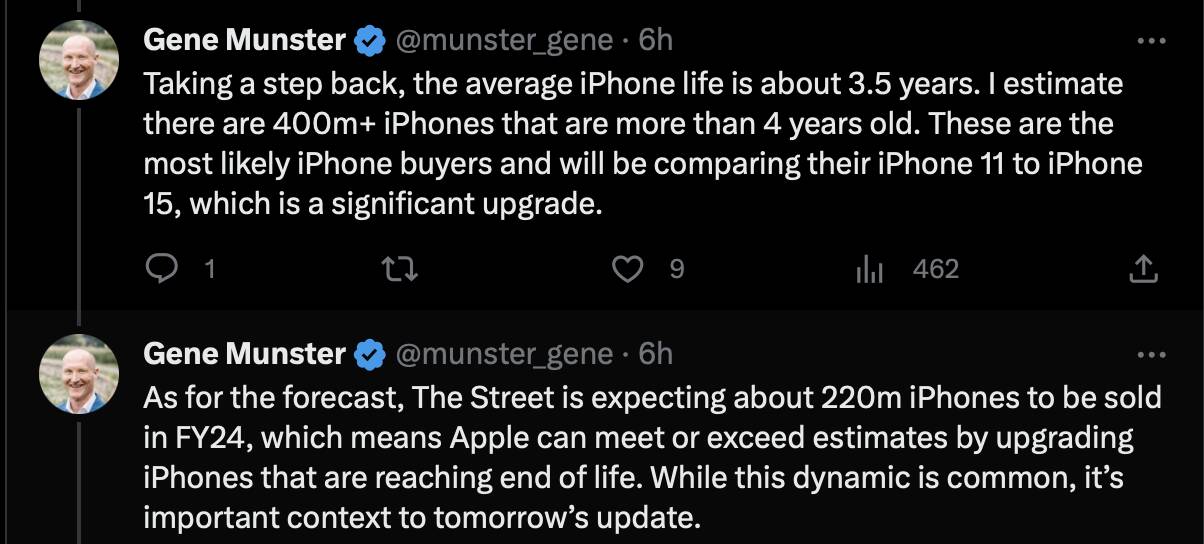The width and height of the screenshot is (1204, 544).
Task: Click the reply count of 1
Action: coord(209,268)
